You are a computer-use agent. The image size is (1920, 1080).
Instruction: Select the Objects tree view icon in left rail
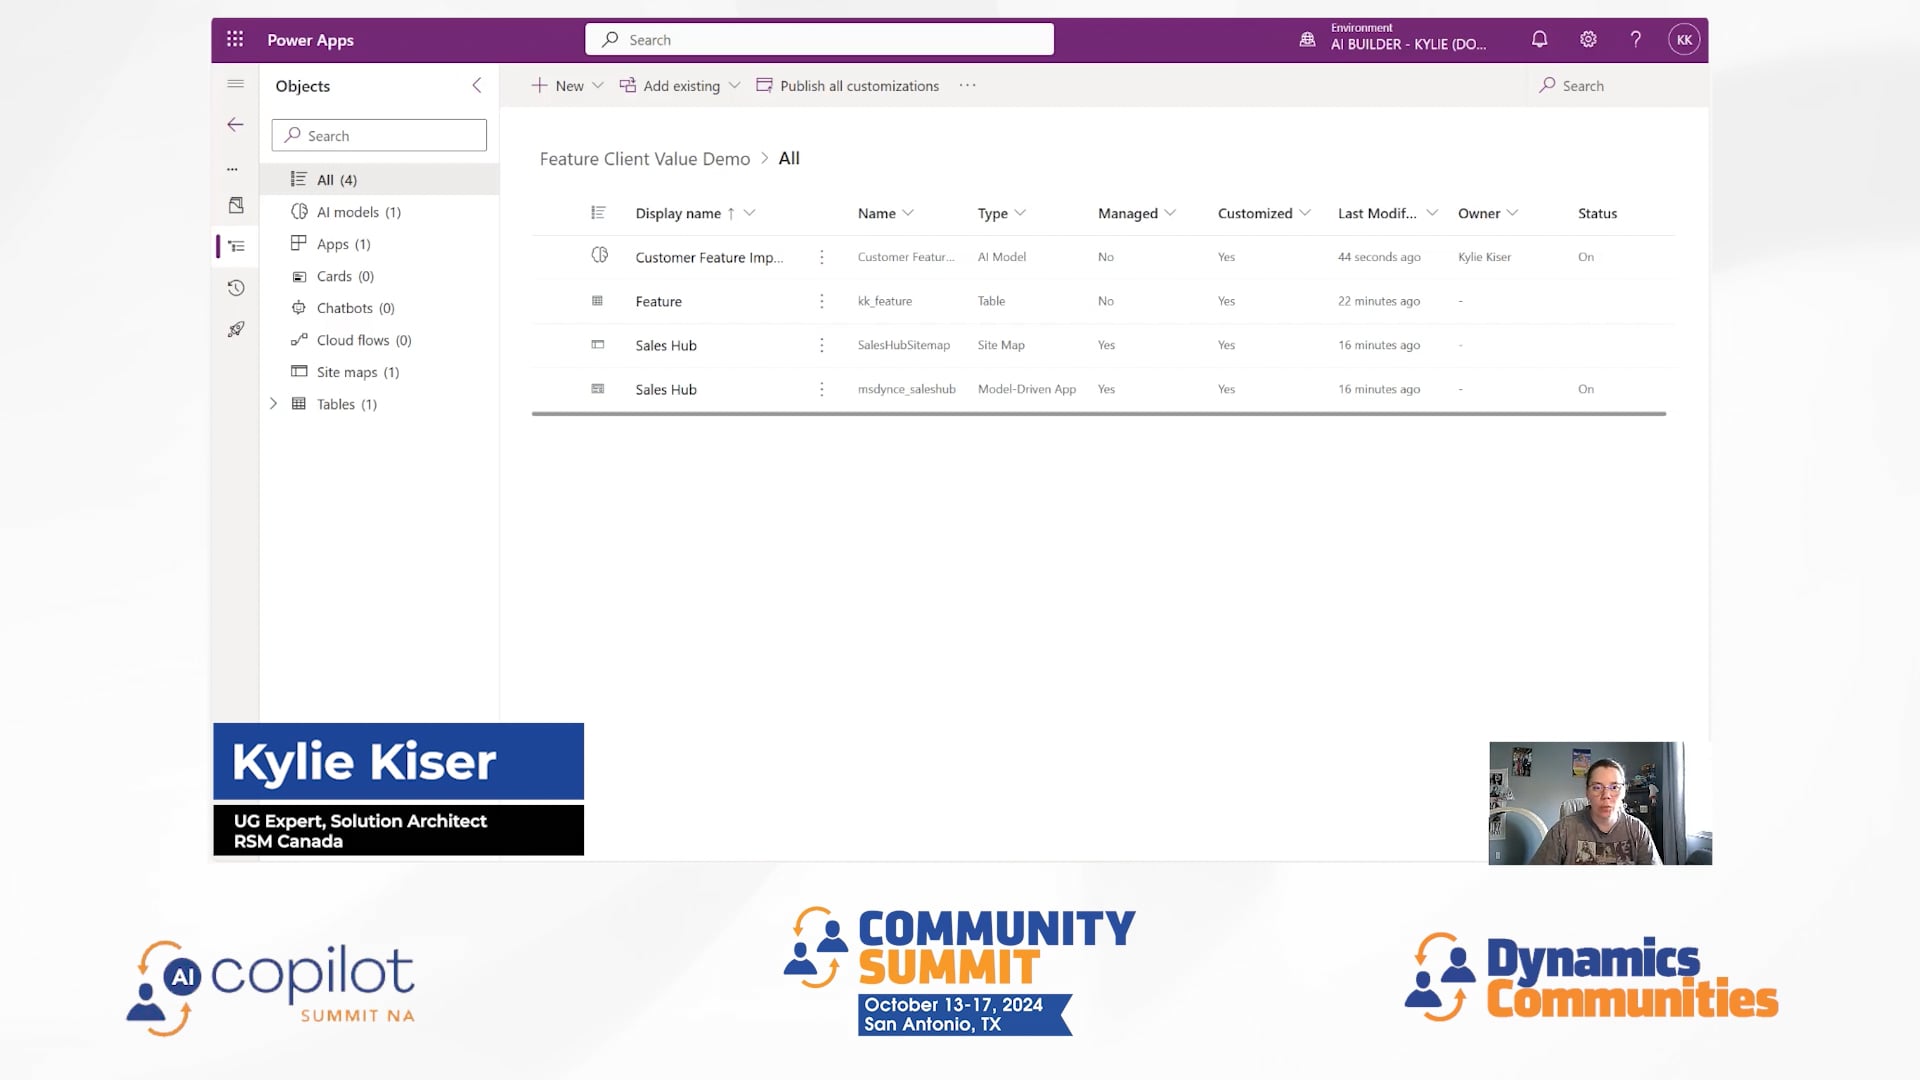pyautogui.click(x=236, y=246)
